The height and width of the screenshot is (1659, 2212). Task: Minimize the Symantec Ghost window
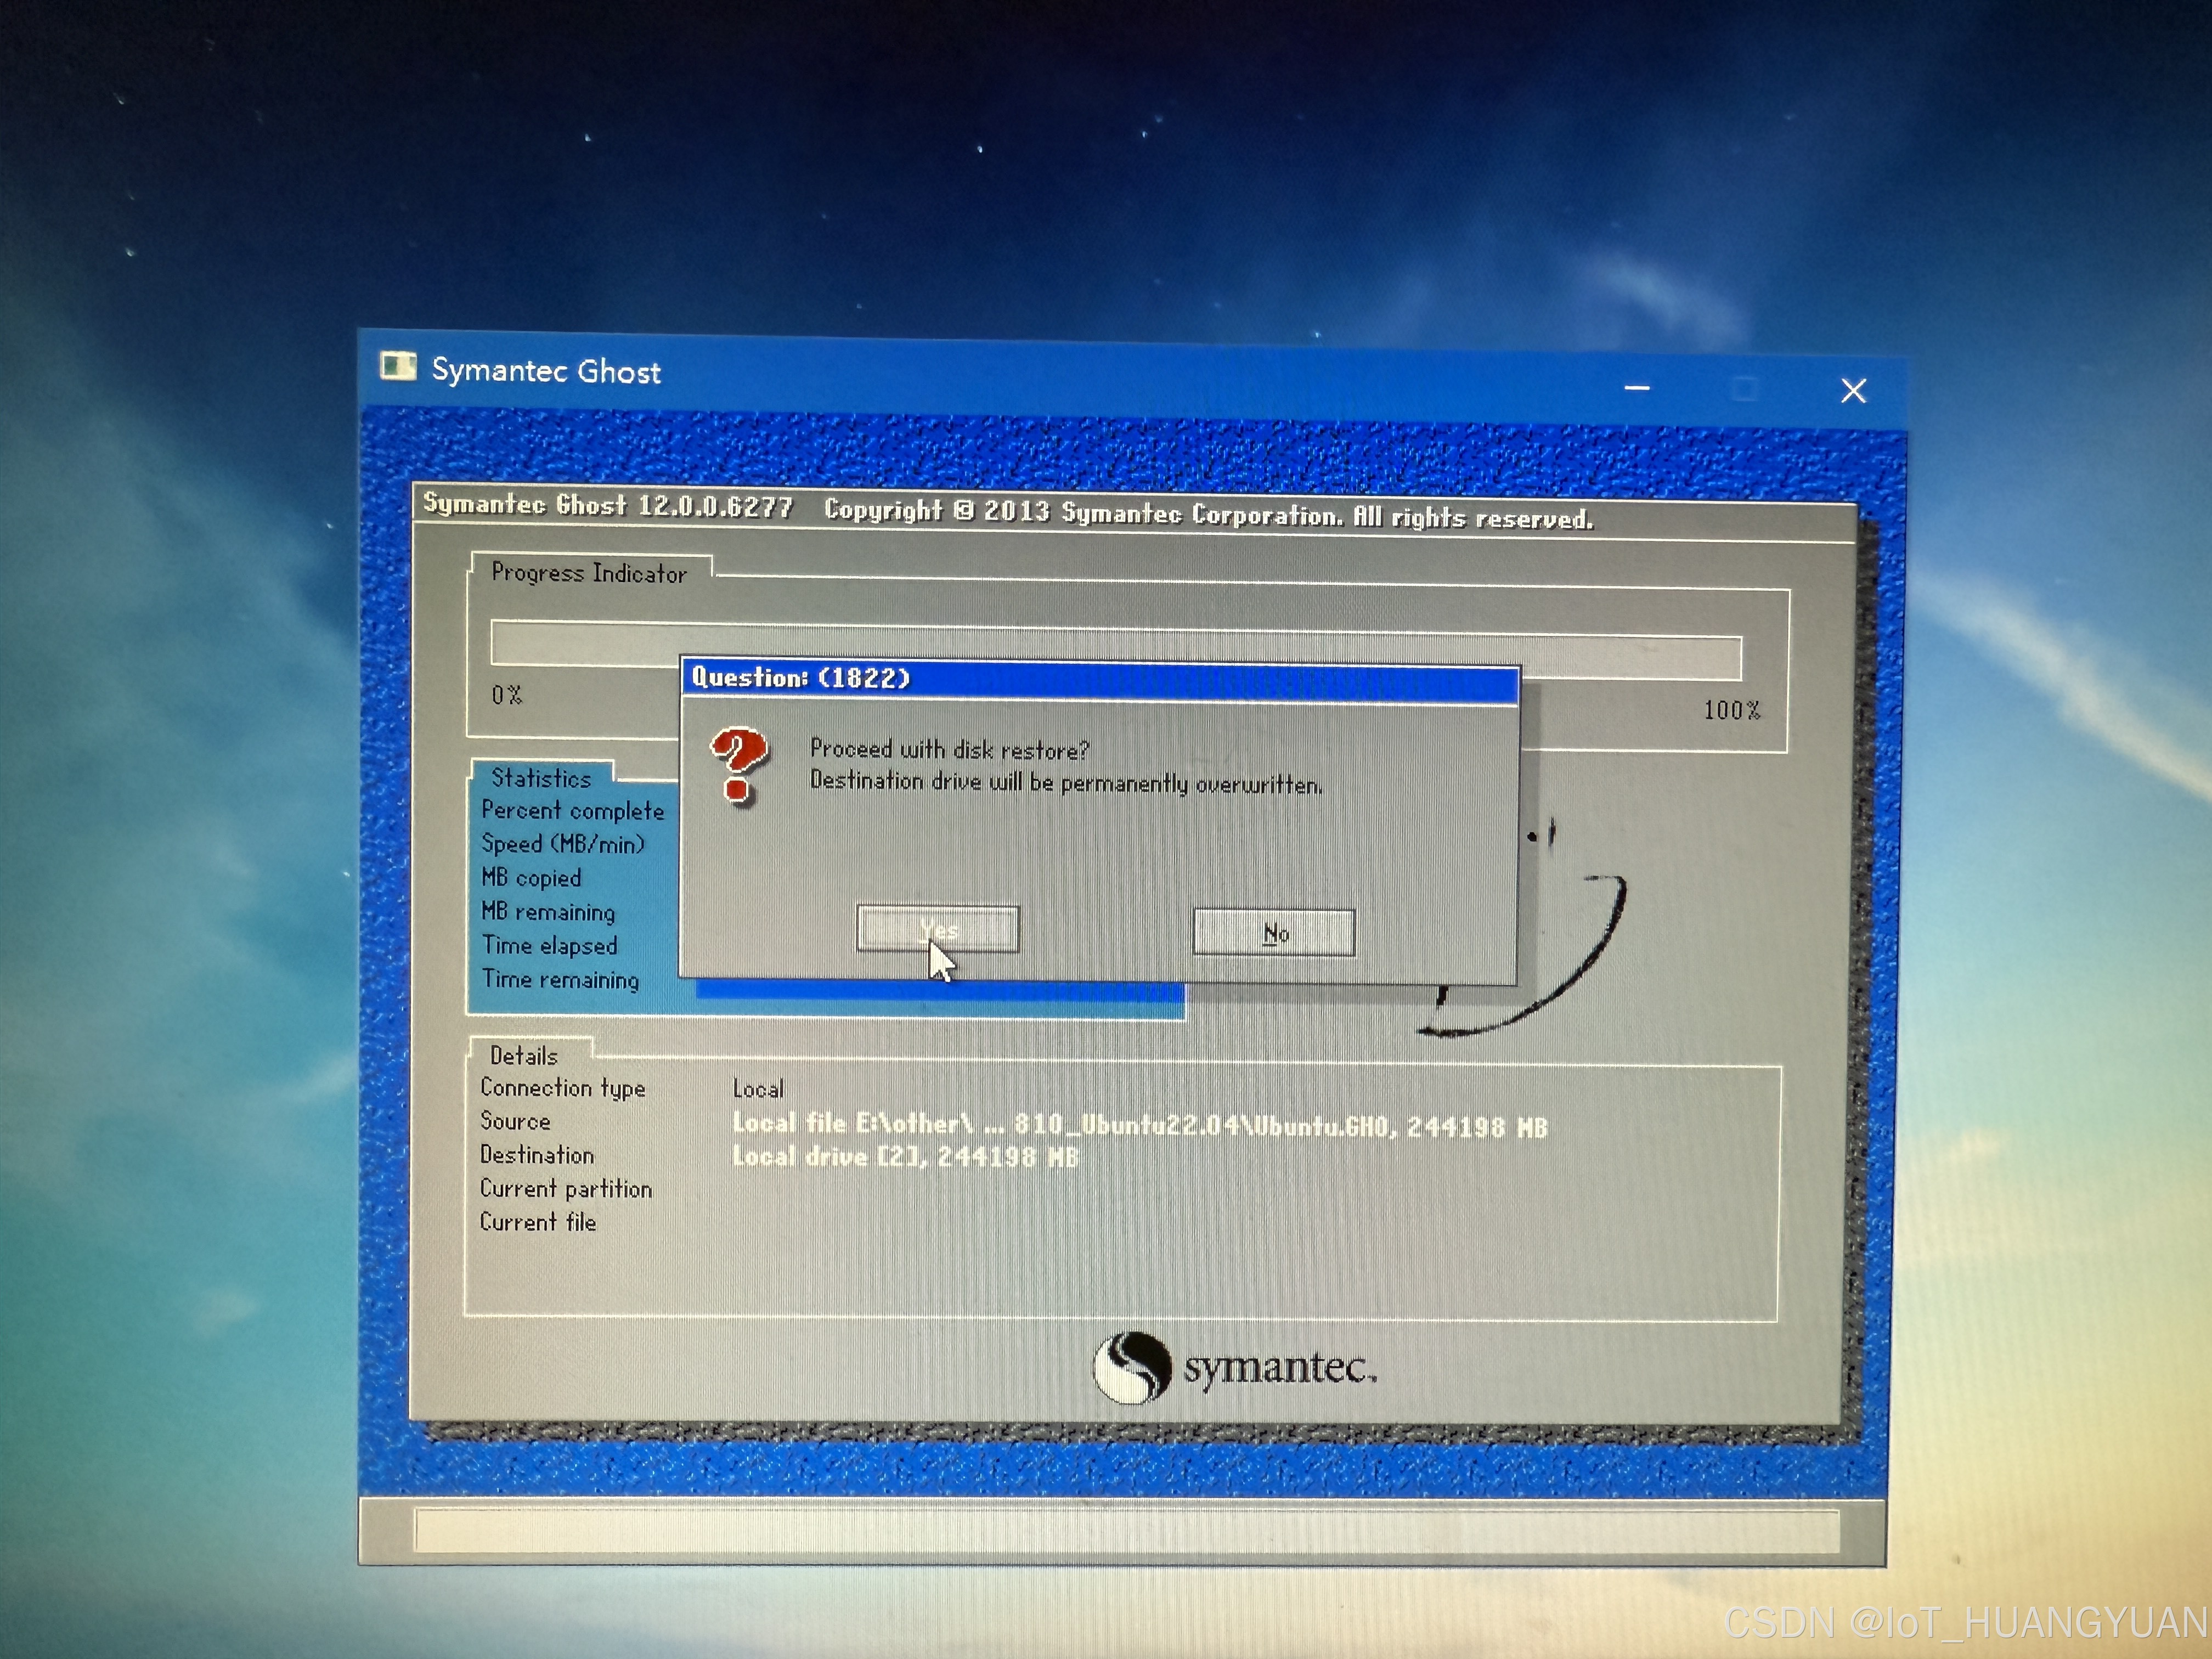[1637, 388]
